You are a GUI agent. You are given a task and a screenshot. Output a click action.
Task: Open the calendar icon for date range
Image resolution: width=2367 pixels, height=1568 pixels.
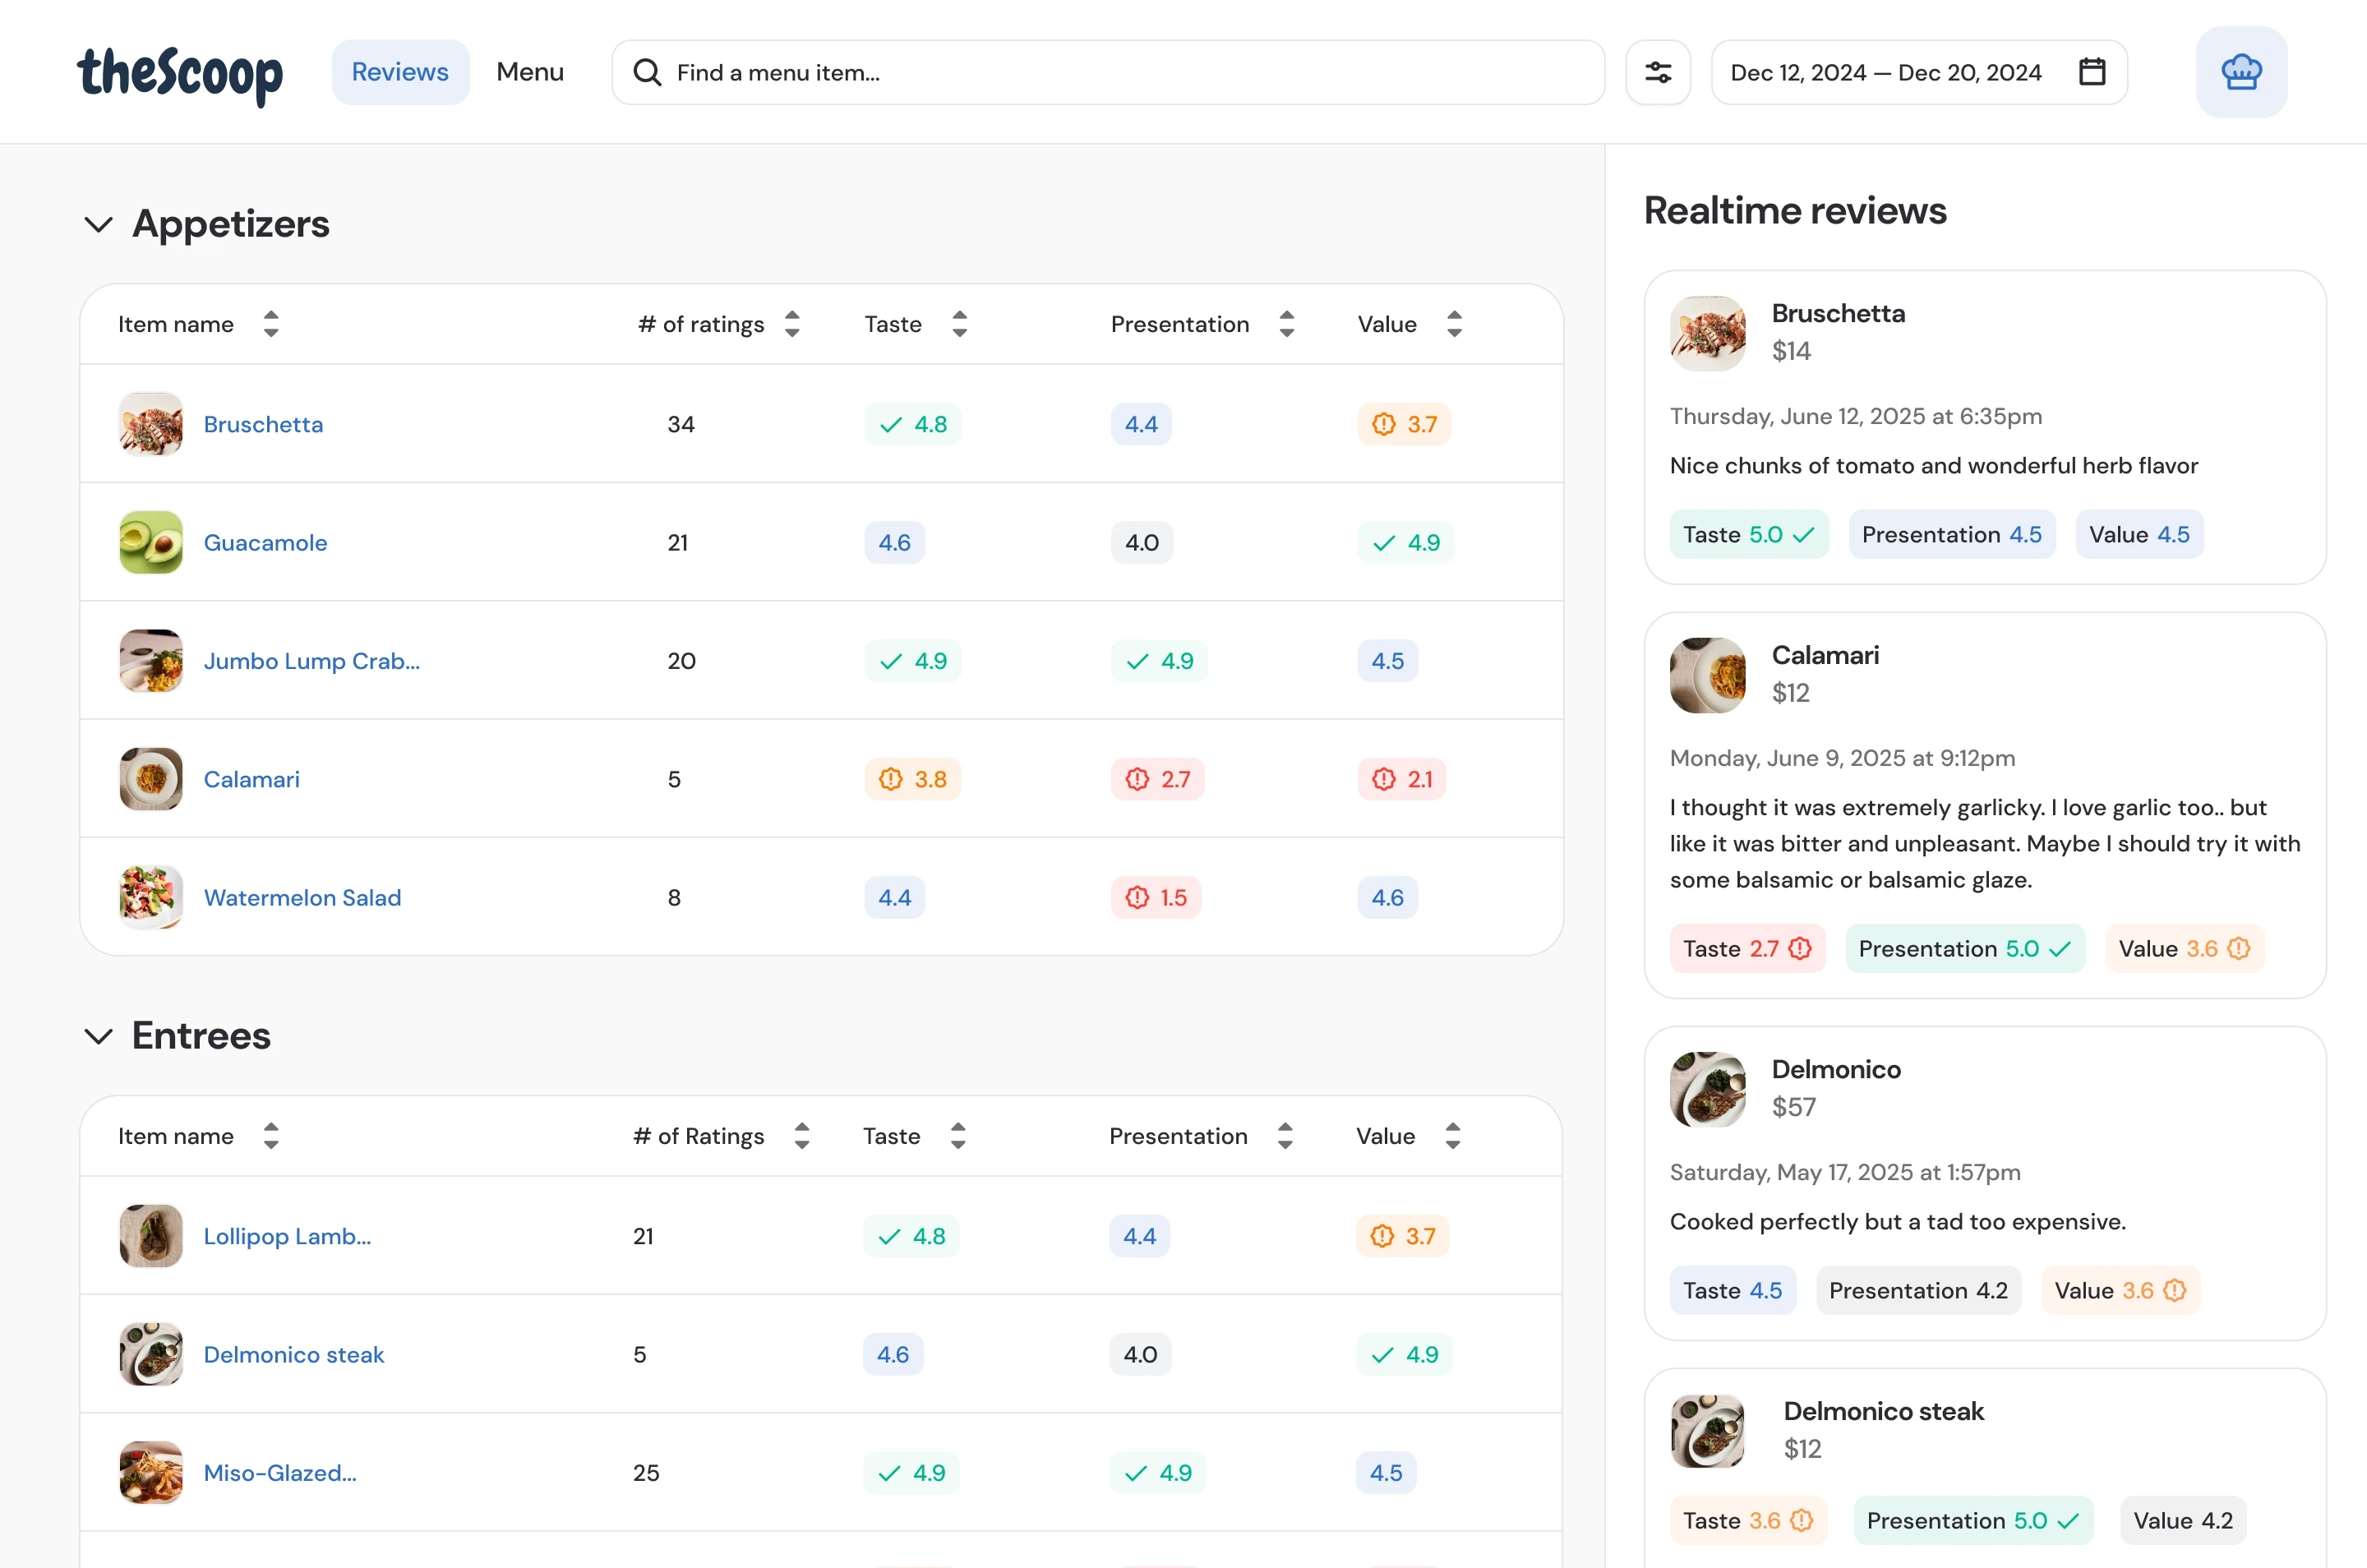tap(2092, 71)
